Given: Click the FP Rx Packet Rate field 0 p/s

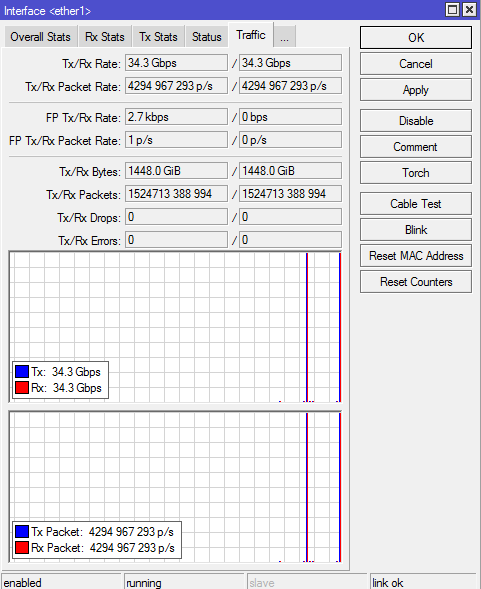Looking at the screenshot, I should tap(290, 140).
